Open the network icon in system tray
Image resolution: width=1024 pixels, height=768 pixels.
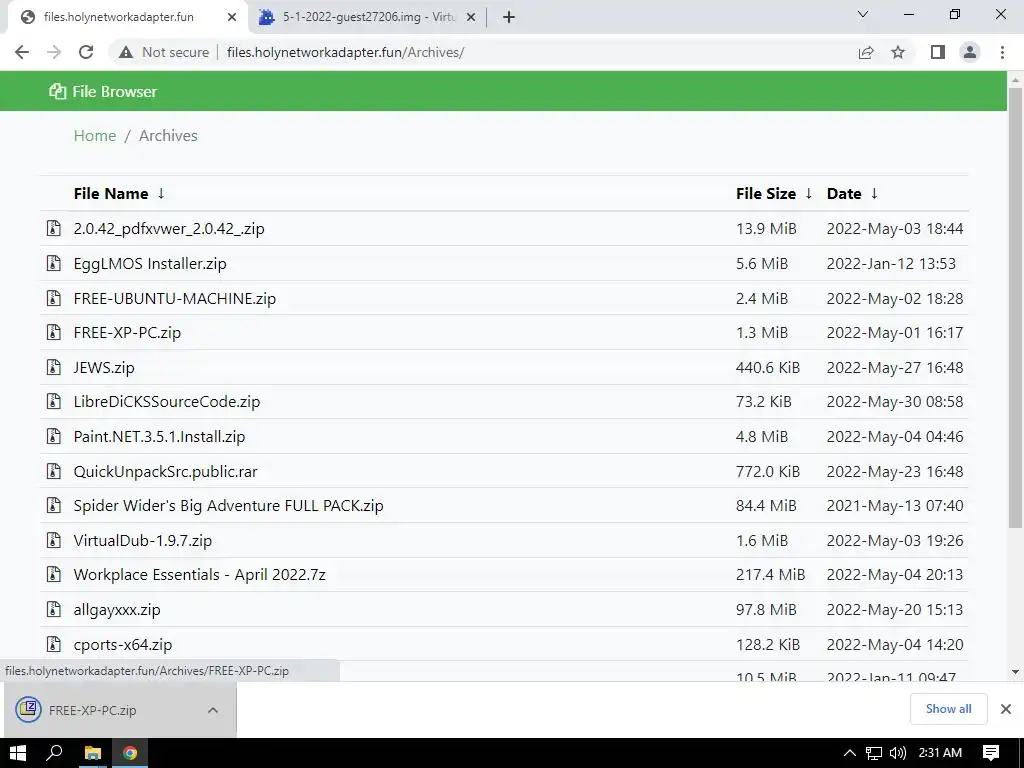874,753
